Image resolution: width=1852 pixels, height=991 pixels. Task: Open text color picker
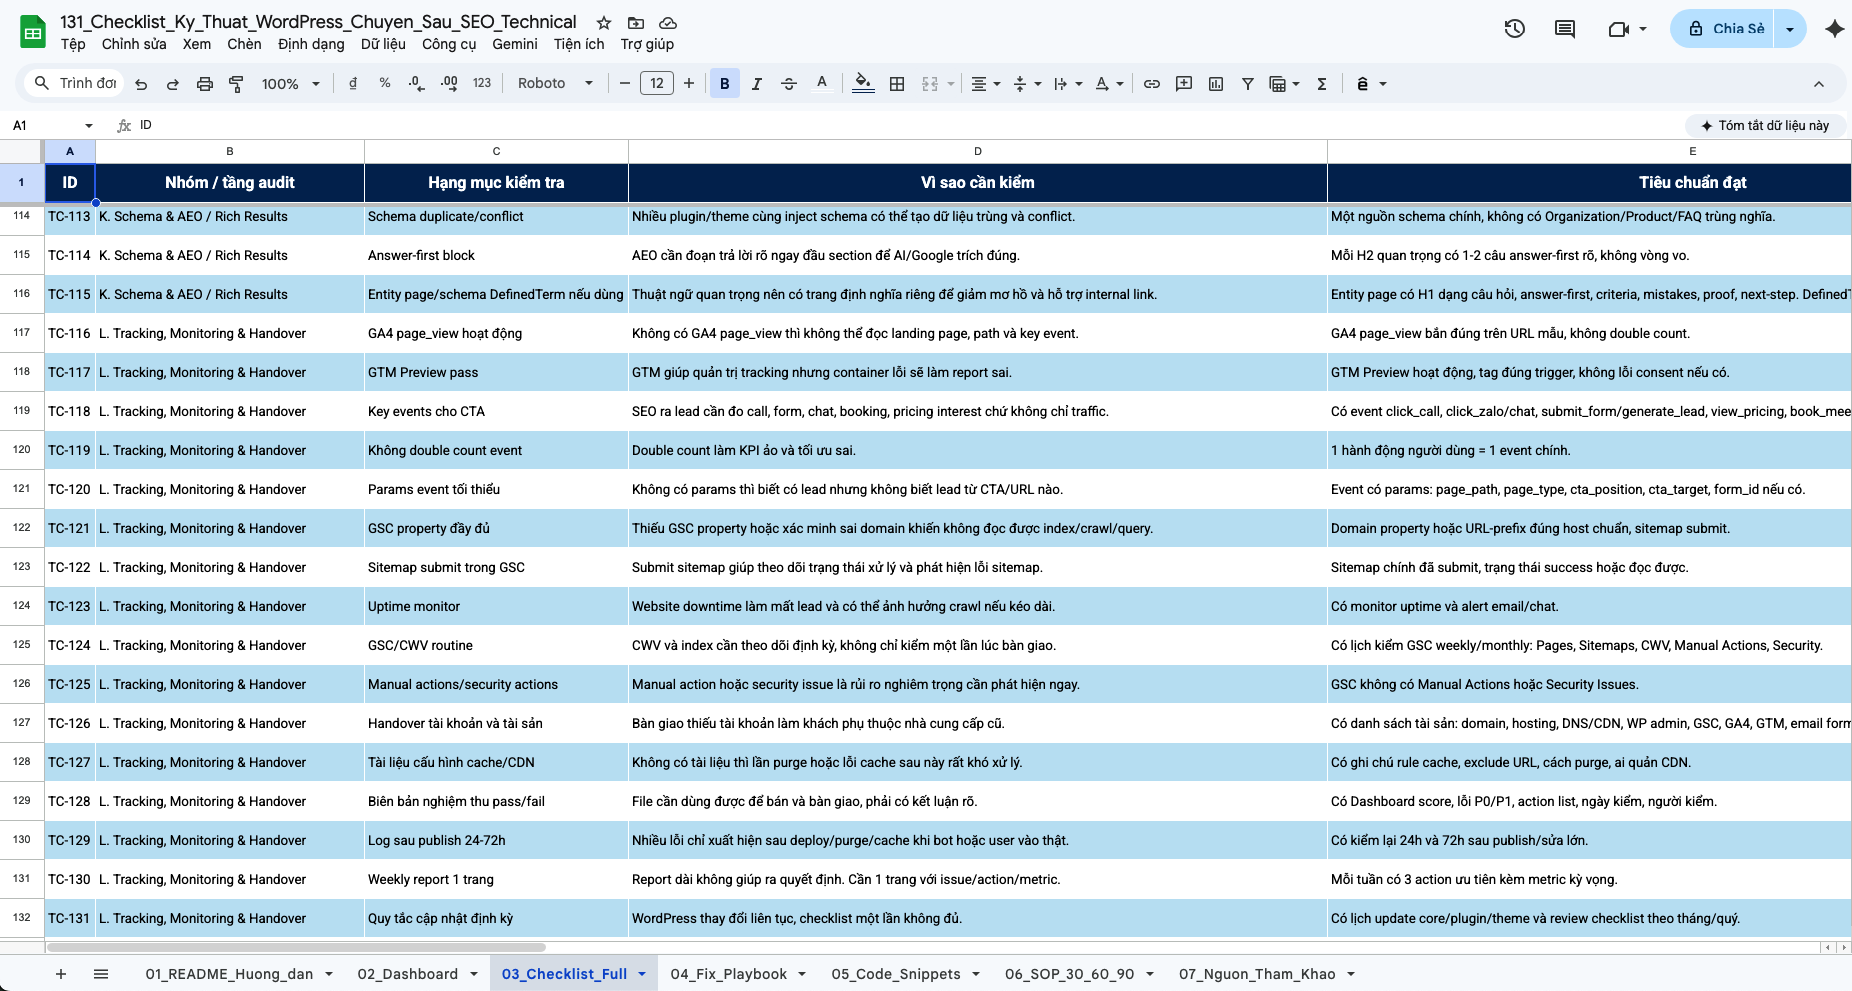822,84
